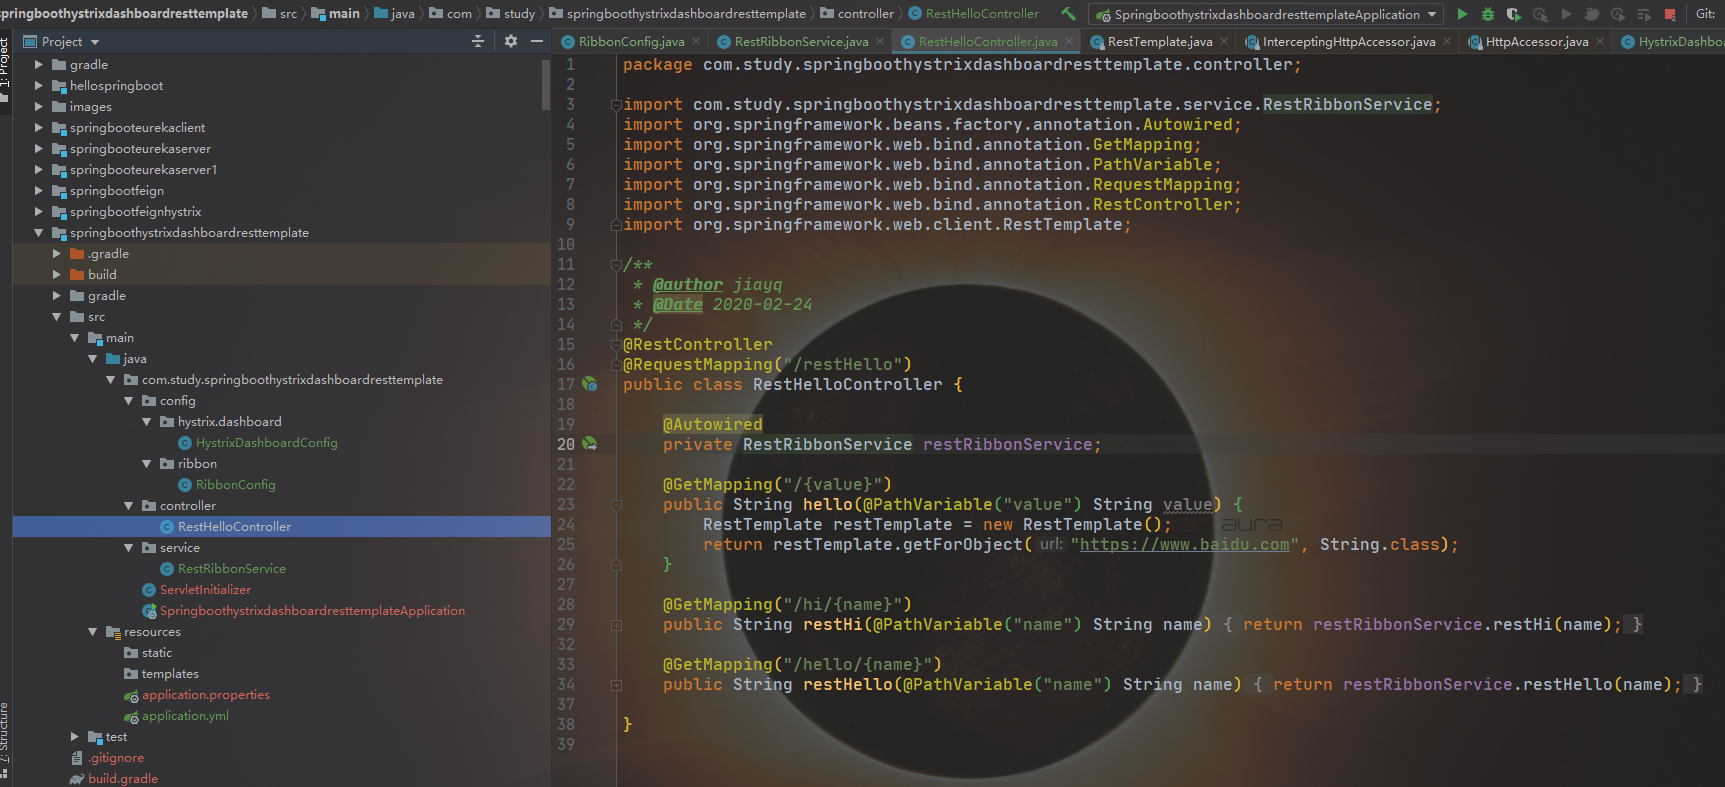
Task: Expand the folded restHi method on line 29
Action: coord(616,625)
